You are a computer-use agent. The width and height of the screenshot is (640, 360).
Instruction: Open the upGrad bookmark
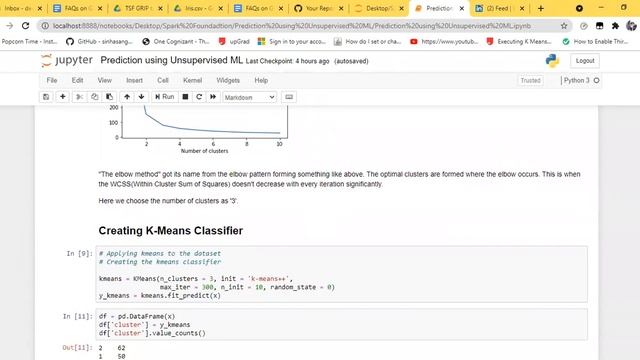(x=234, y=41)
